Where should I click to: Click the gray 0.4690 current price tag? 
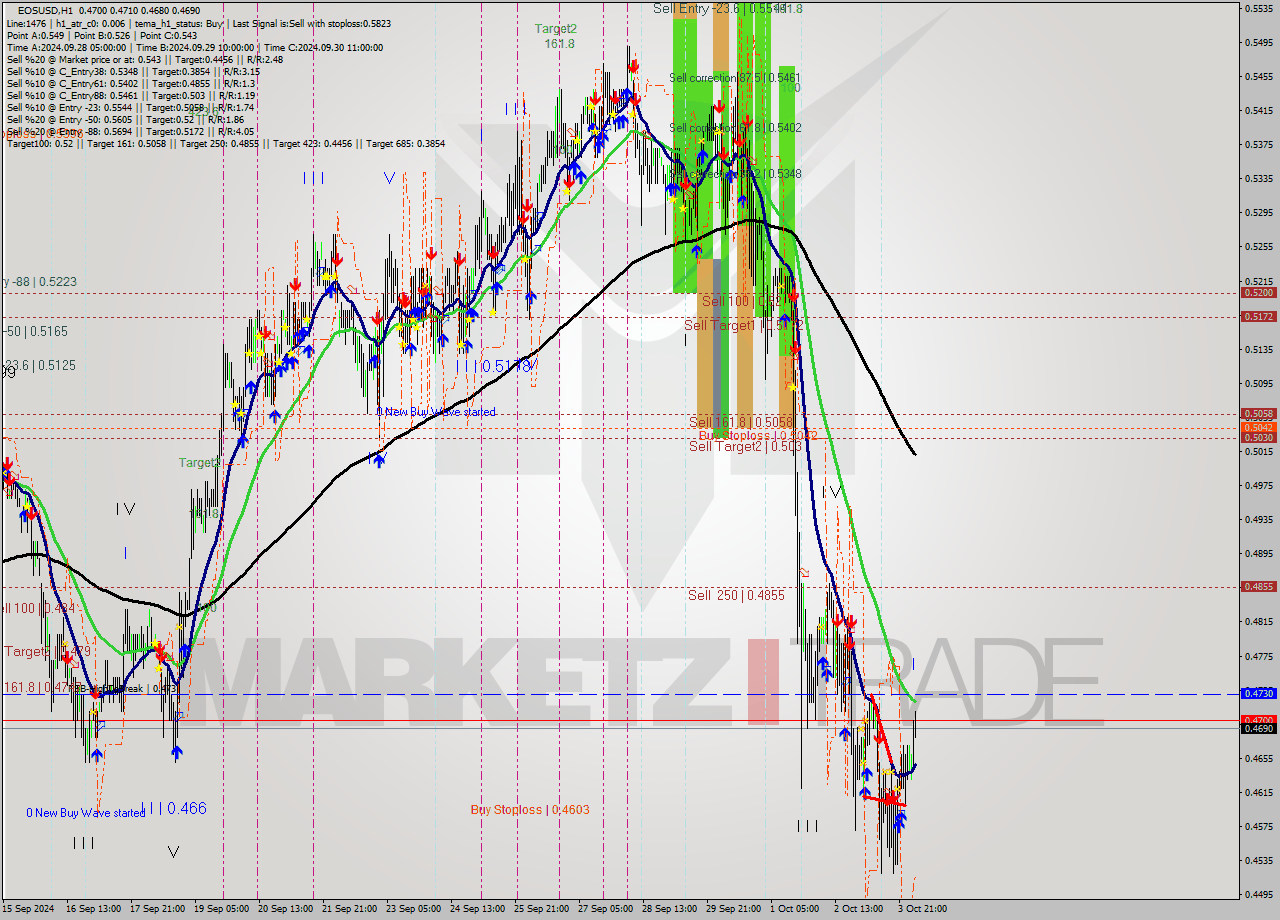point(1258,728)
